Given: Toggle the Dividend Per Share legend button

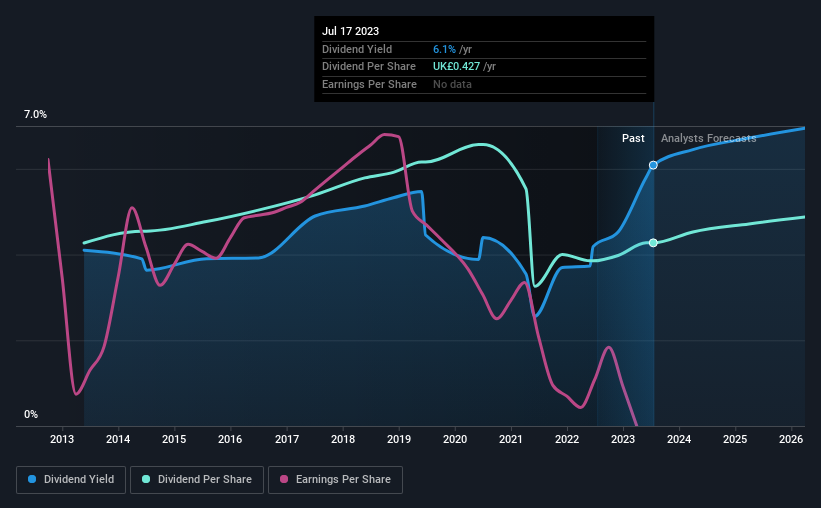Looking at the screenshot, I should click(197, 480).
